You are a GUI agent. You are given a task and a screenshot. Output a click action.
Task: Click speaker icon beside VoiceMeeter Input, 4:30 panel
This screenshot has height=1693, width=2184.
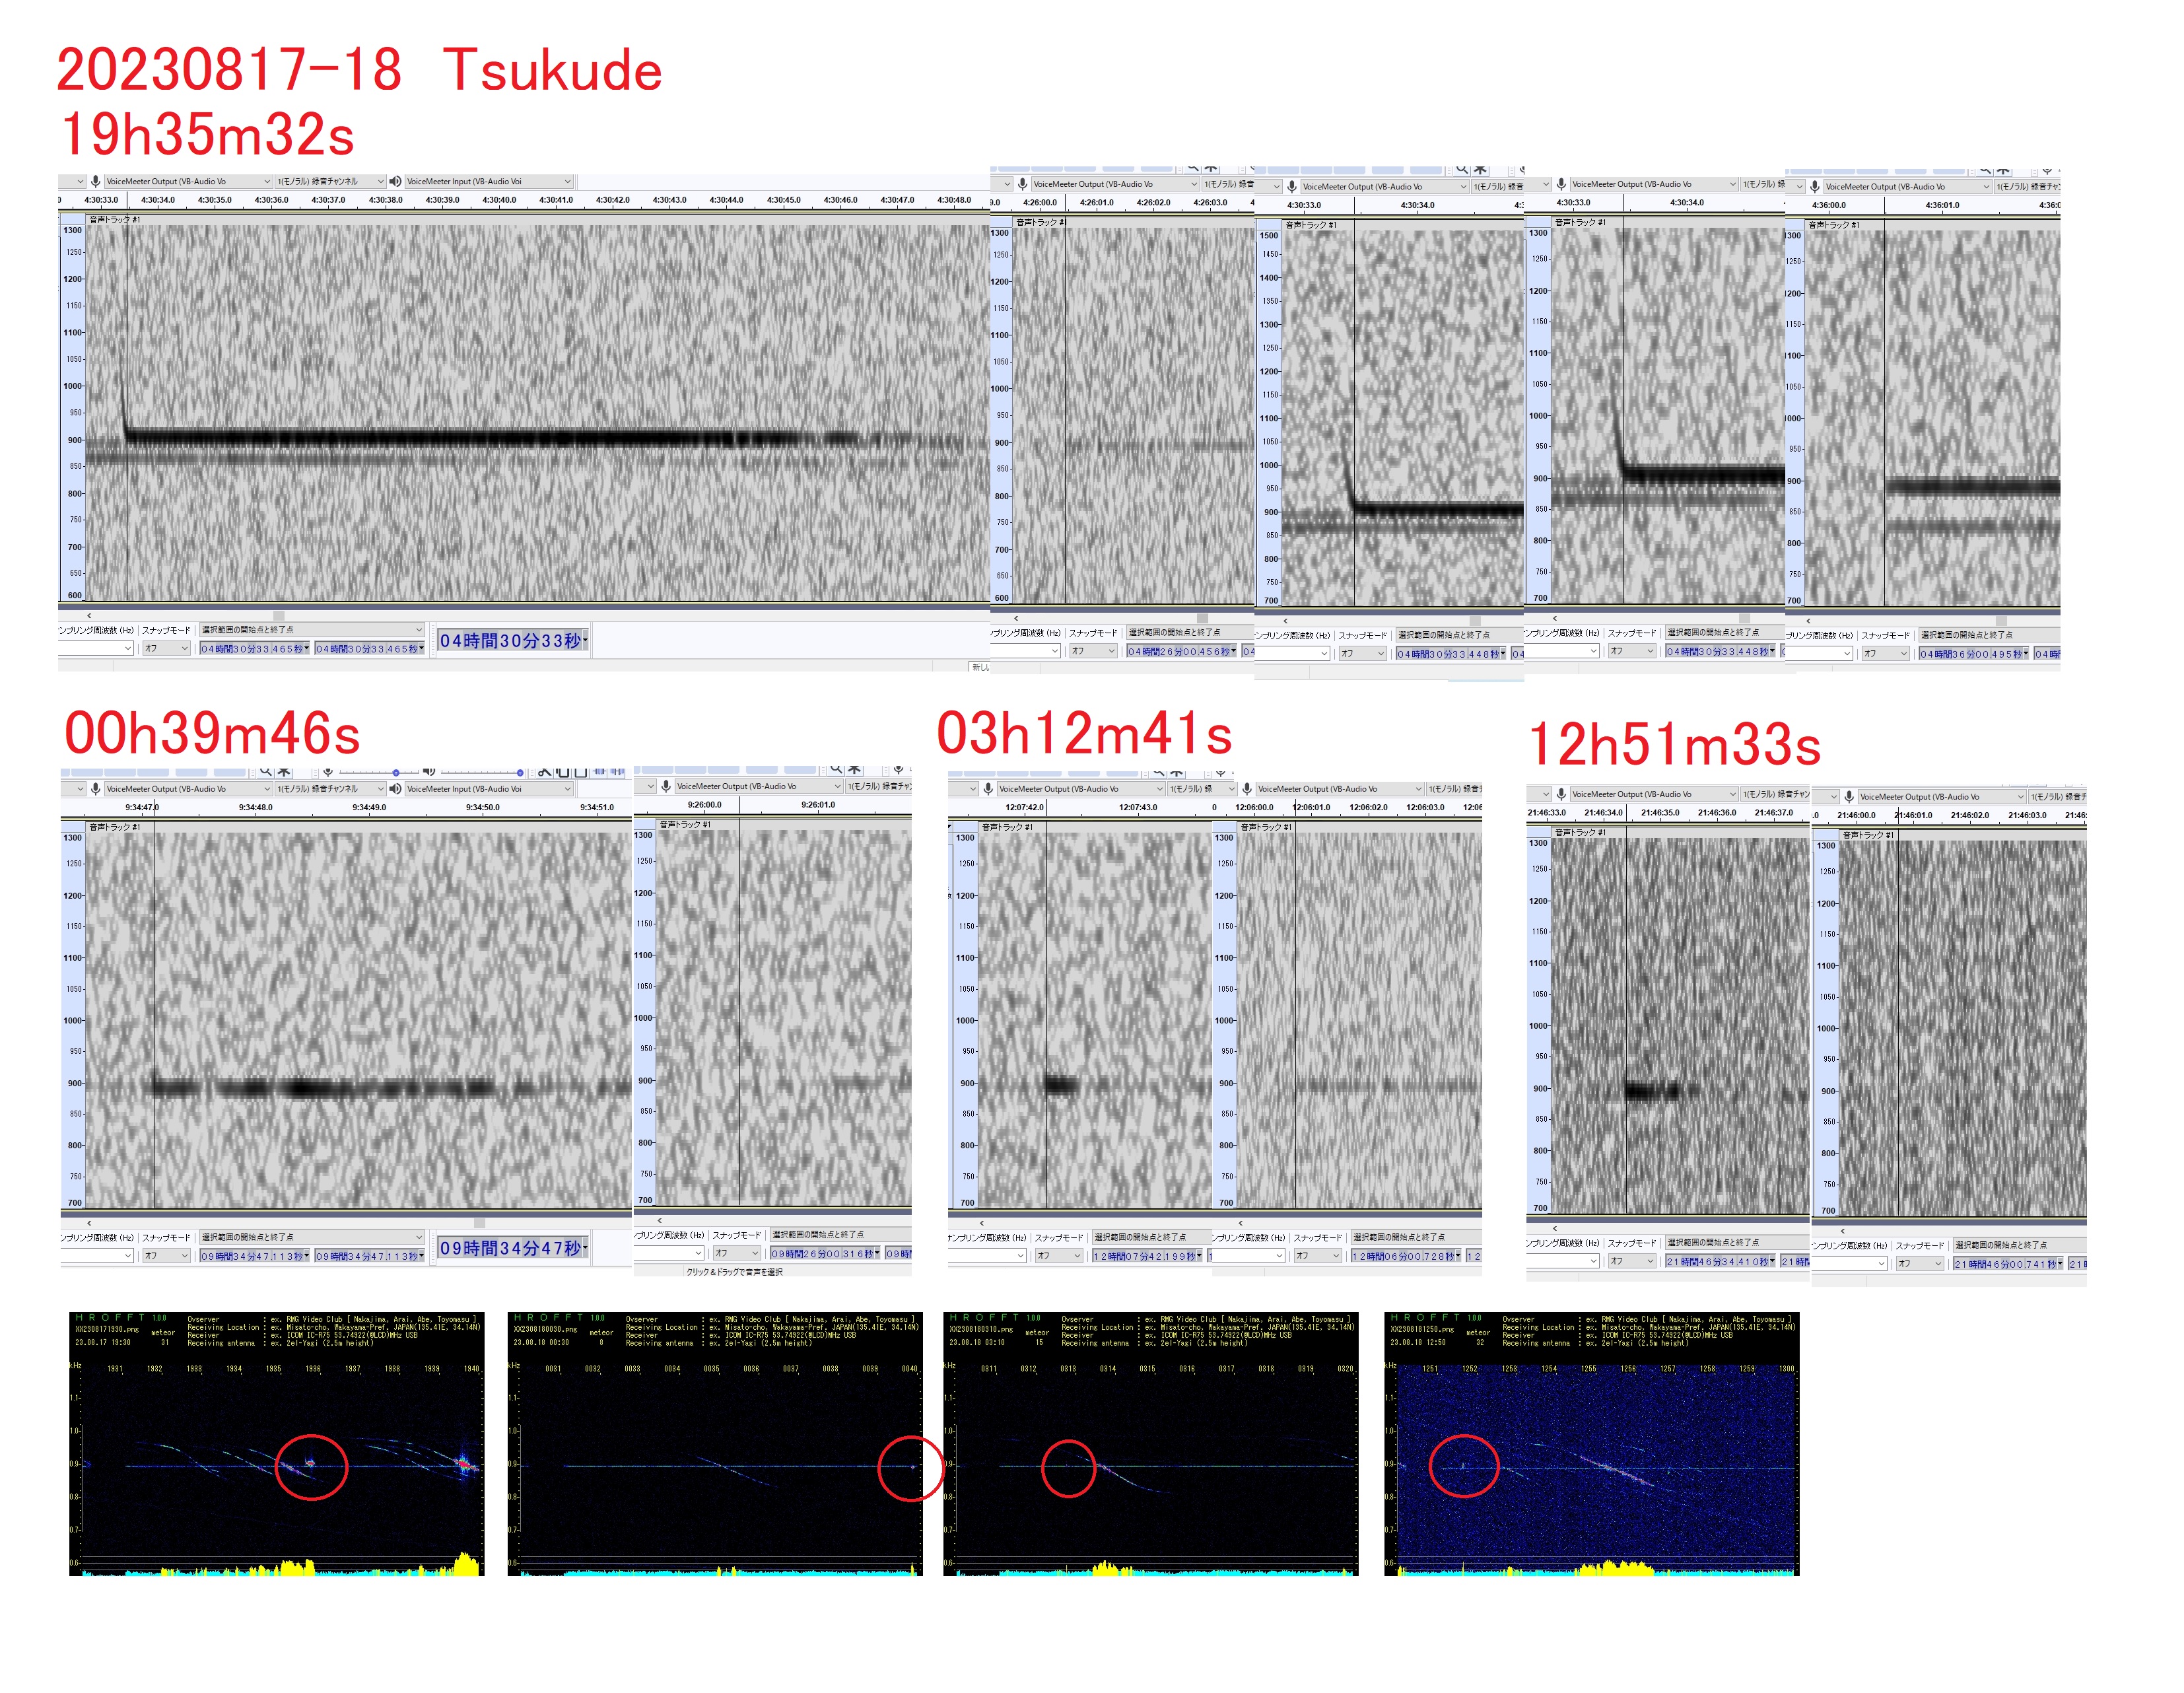tap(395, 181)
